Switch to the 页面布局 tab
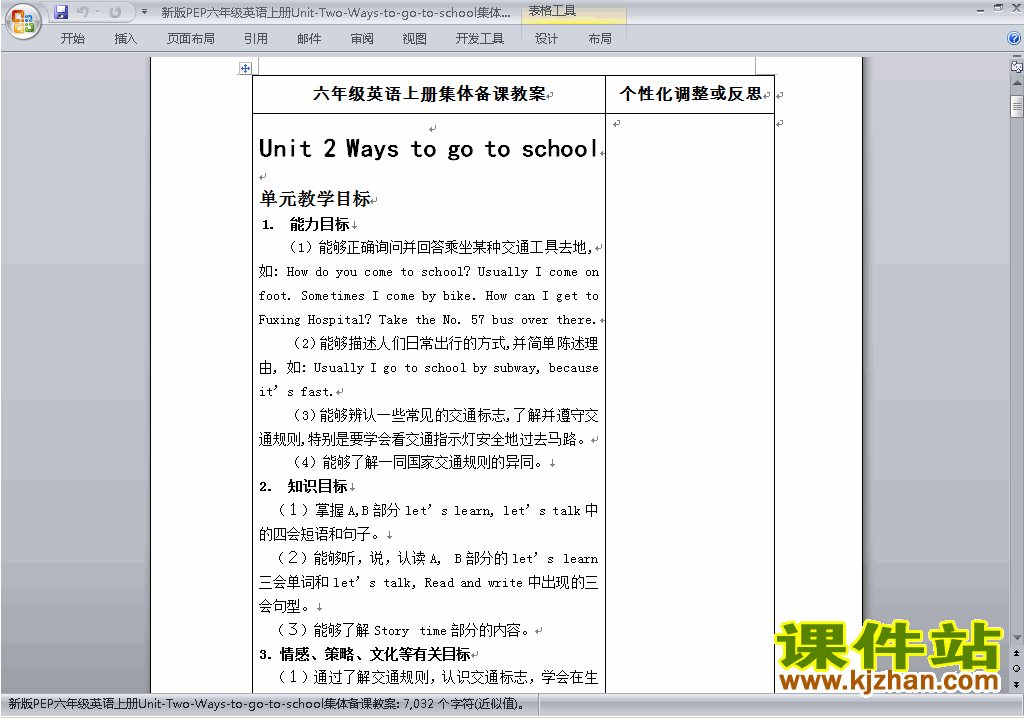 click(x=190, y=39)
